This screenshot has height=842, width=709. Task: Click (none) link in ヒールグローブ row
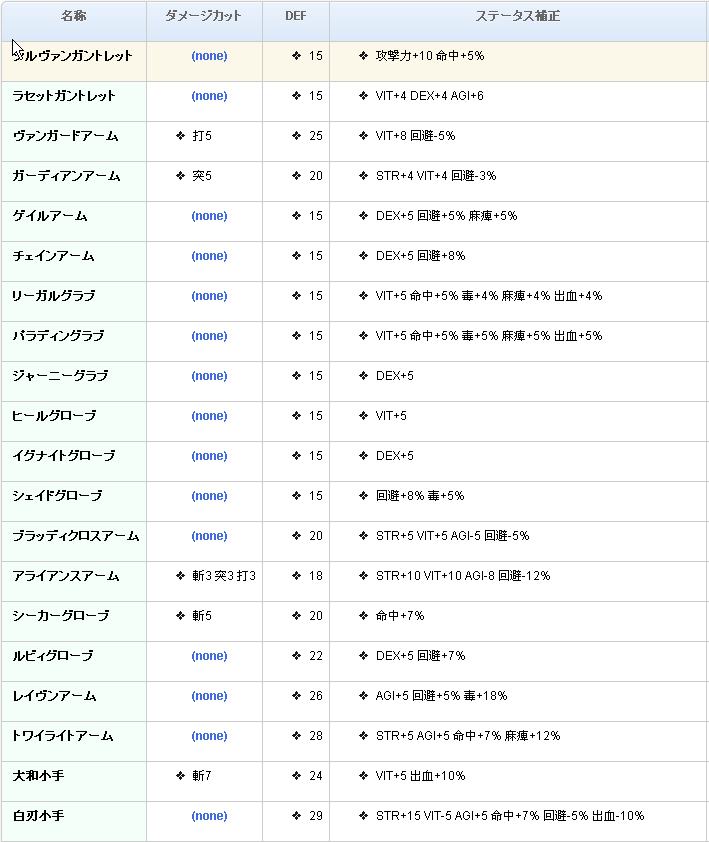tap(209, 416)
